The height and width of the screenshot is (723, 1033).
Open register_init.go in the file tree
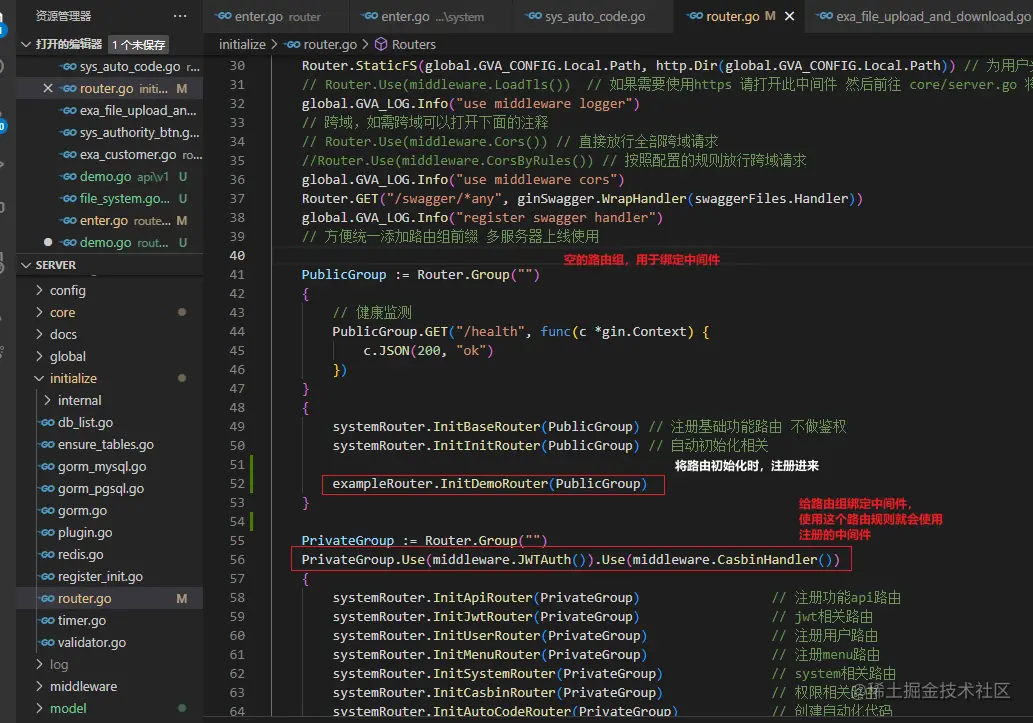pos(109,576)
